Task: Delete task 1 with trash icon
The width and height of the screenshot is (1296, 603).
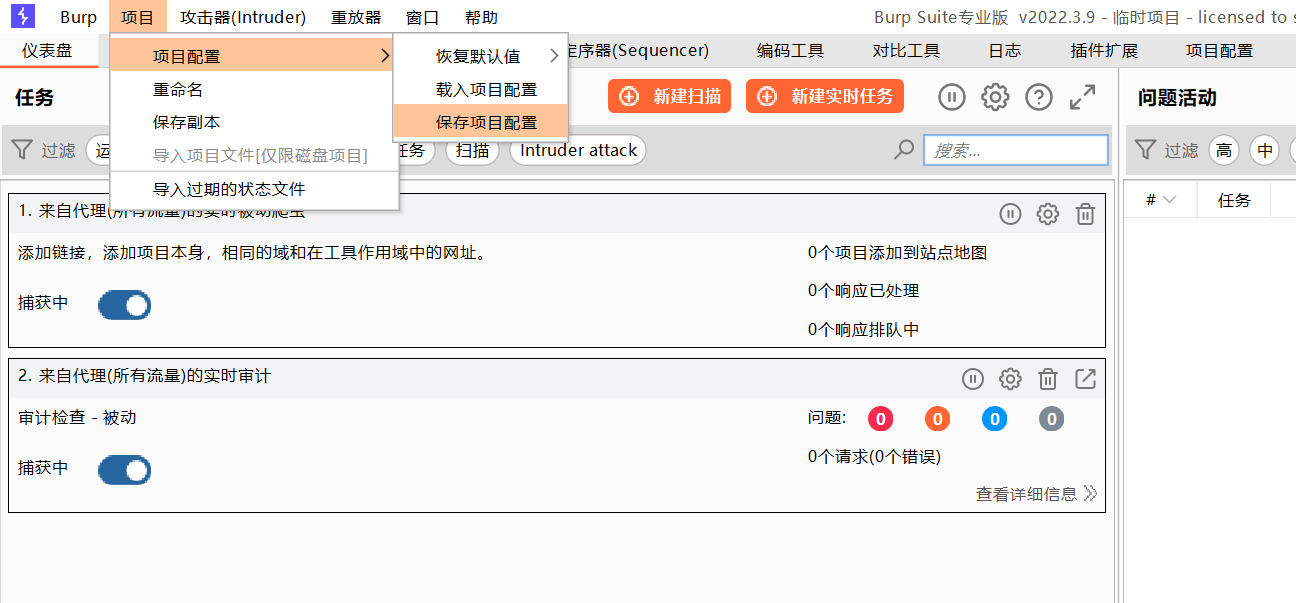Action: (x=1085, y=214)
